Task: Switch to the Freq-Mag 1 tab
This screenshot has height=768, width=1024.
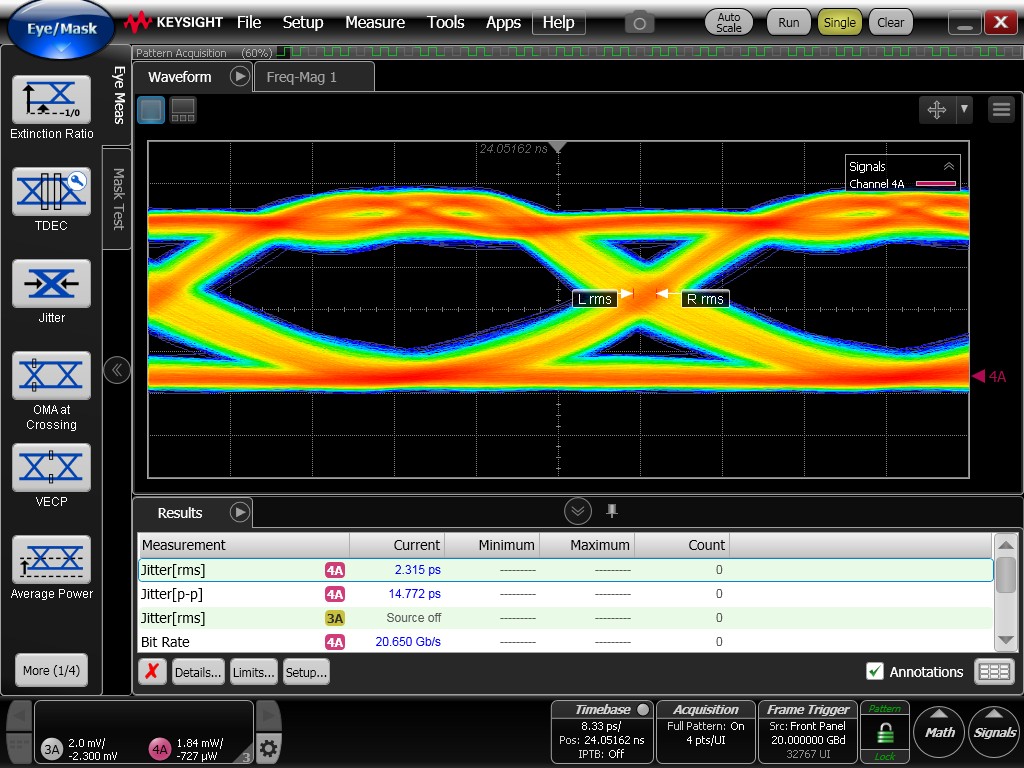Action: click(302, 77)
